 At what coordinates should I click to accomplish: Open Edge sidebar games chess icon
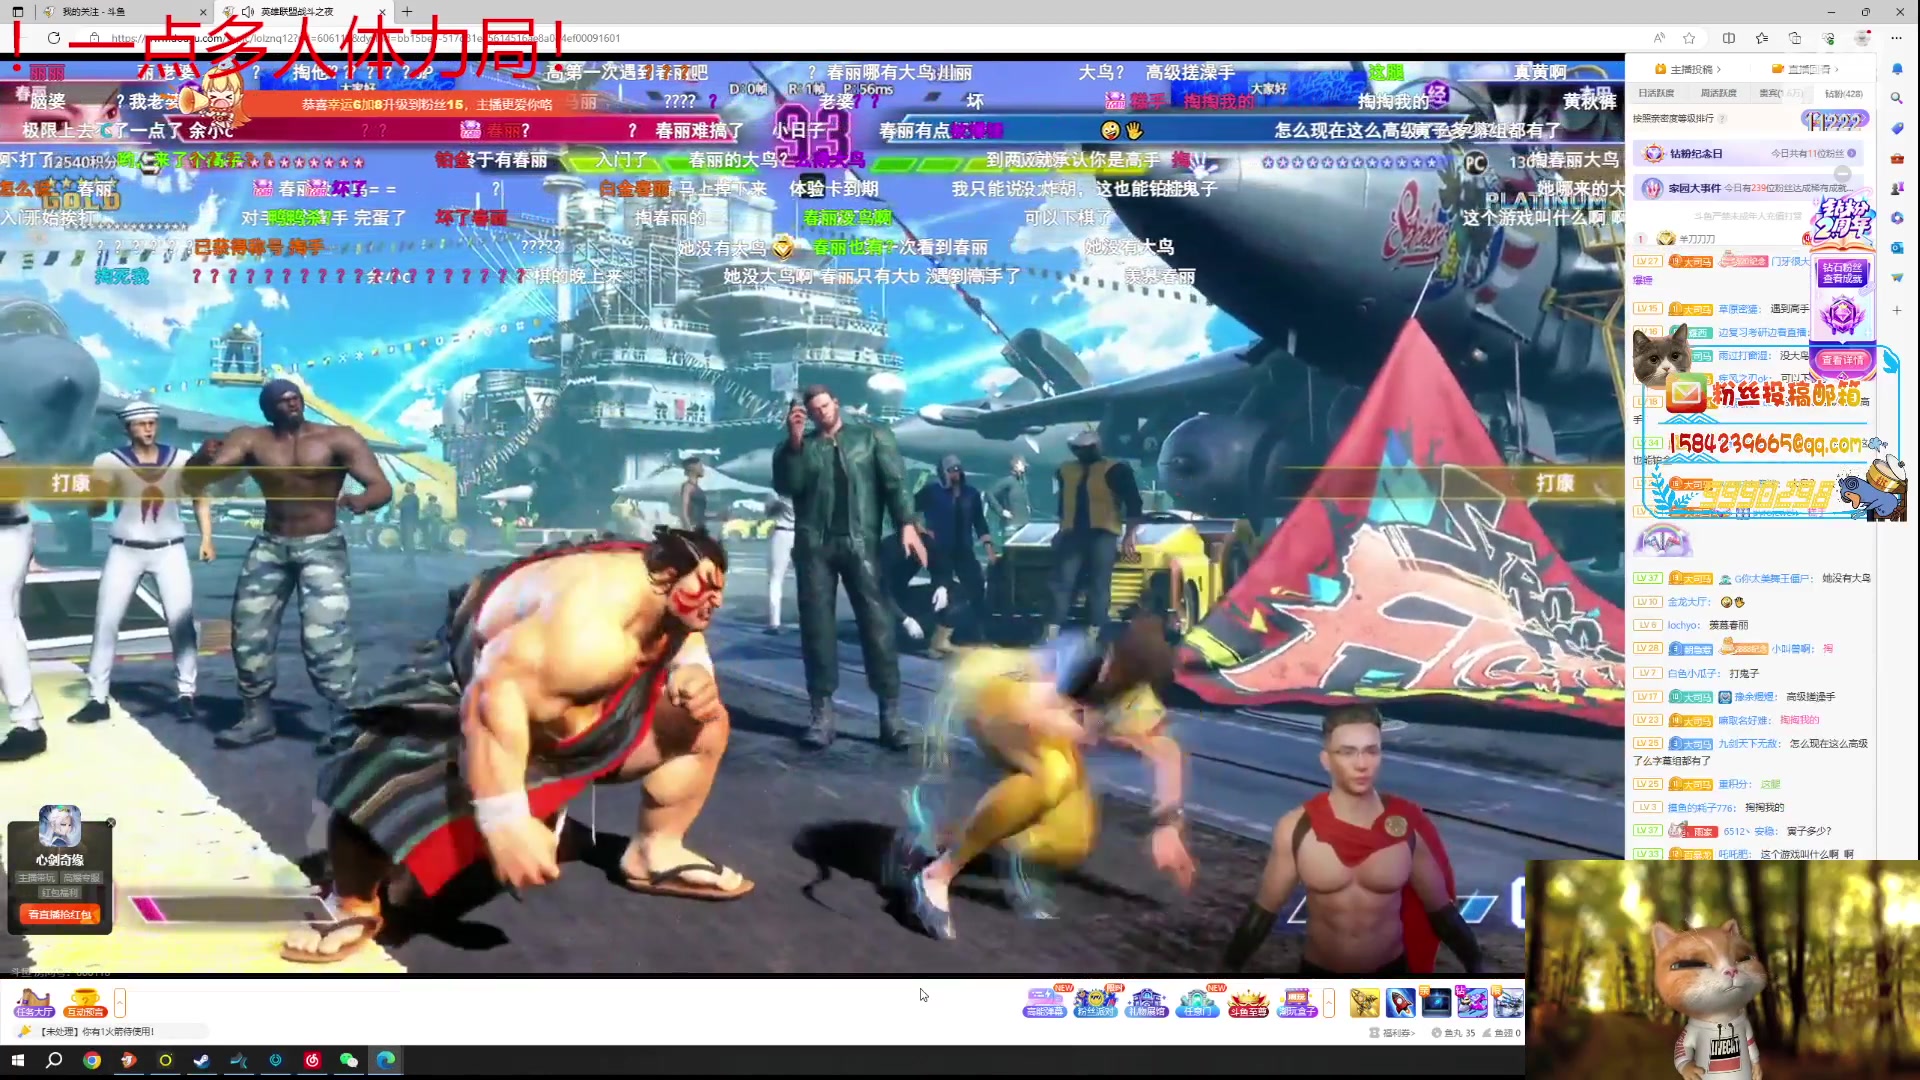(x=1897, y=188)
